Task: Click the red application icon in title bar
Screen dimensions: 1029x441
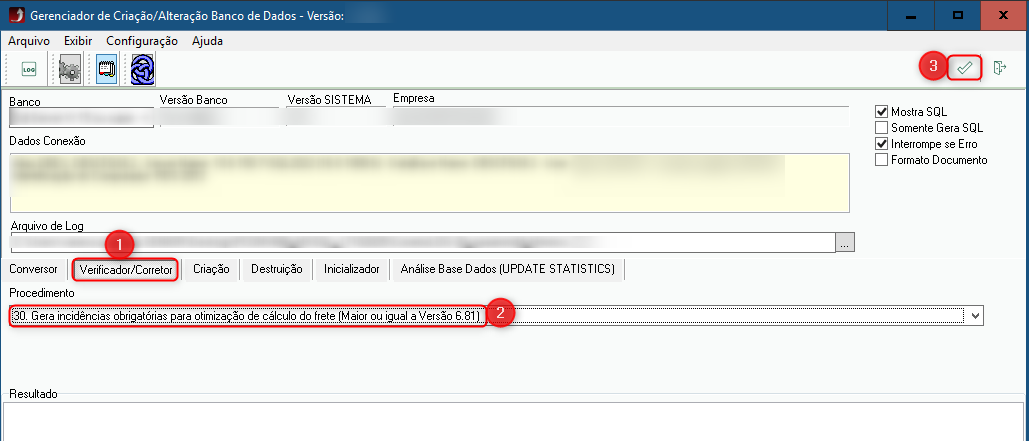Action: tap(13, 16)
